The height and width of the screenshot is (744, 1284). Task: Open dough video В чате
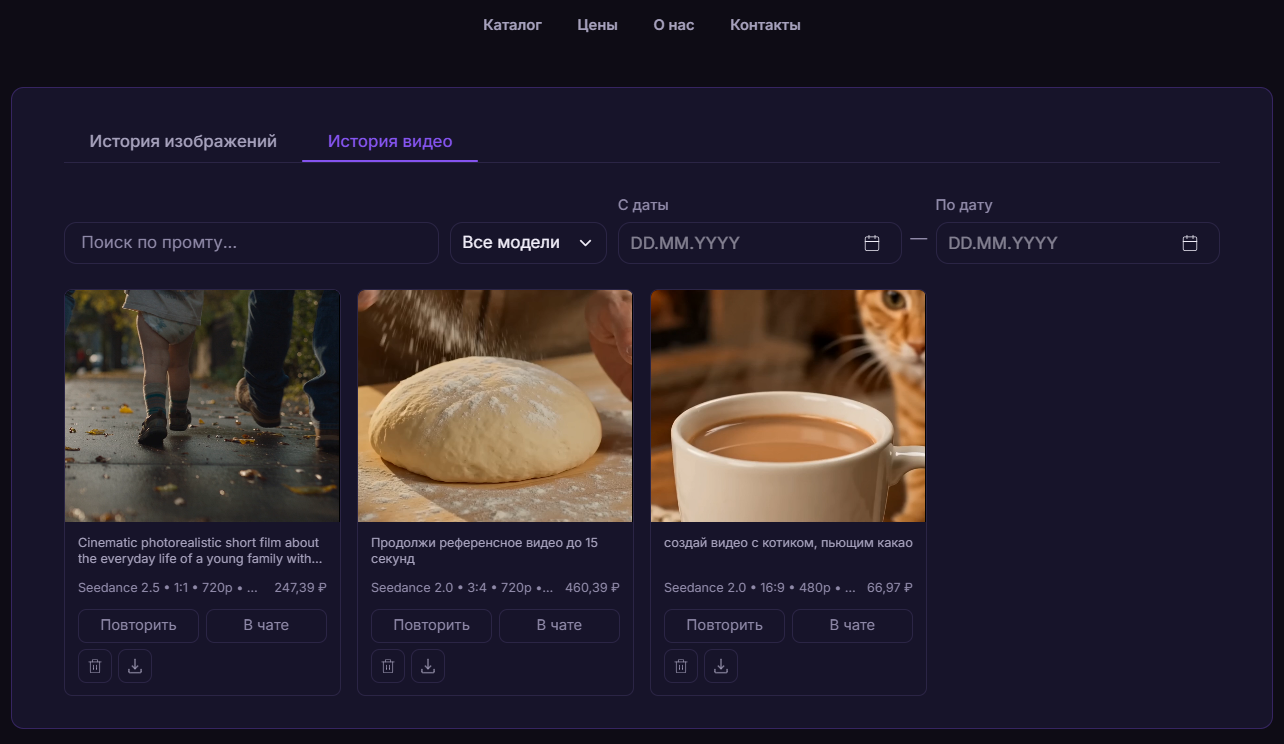pos(559,625)
